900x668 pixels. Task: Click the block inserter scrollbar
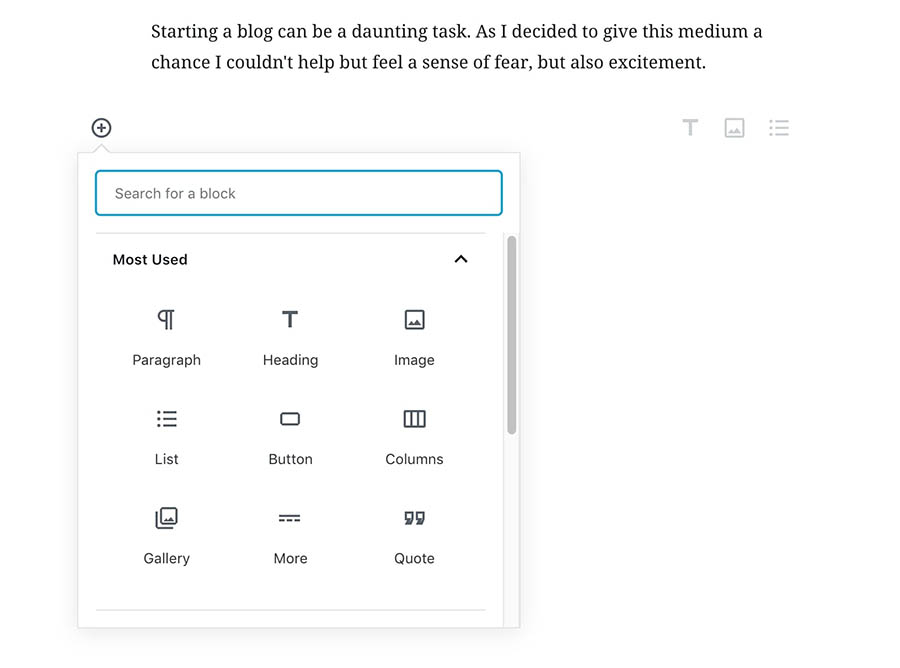pyautogui.click(x=511, y=335)
